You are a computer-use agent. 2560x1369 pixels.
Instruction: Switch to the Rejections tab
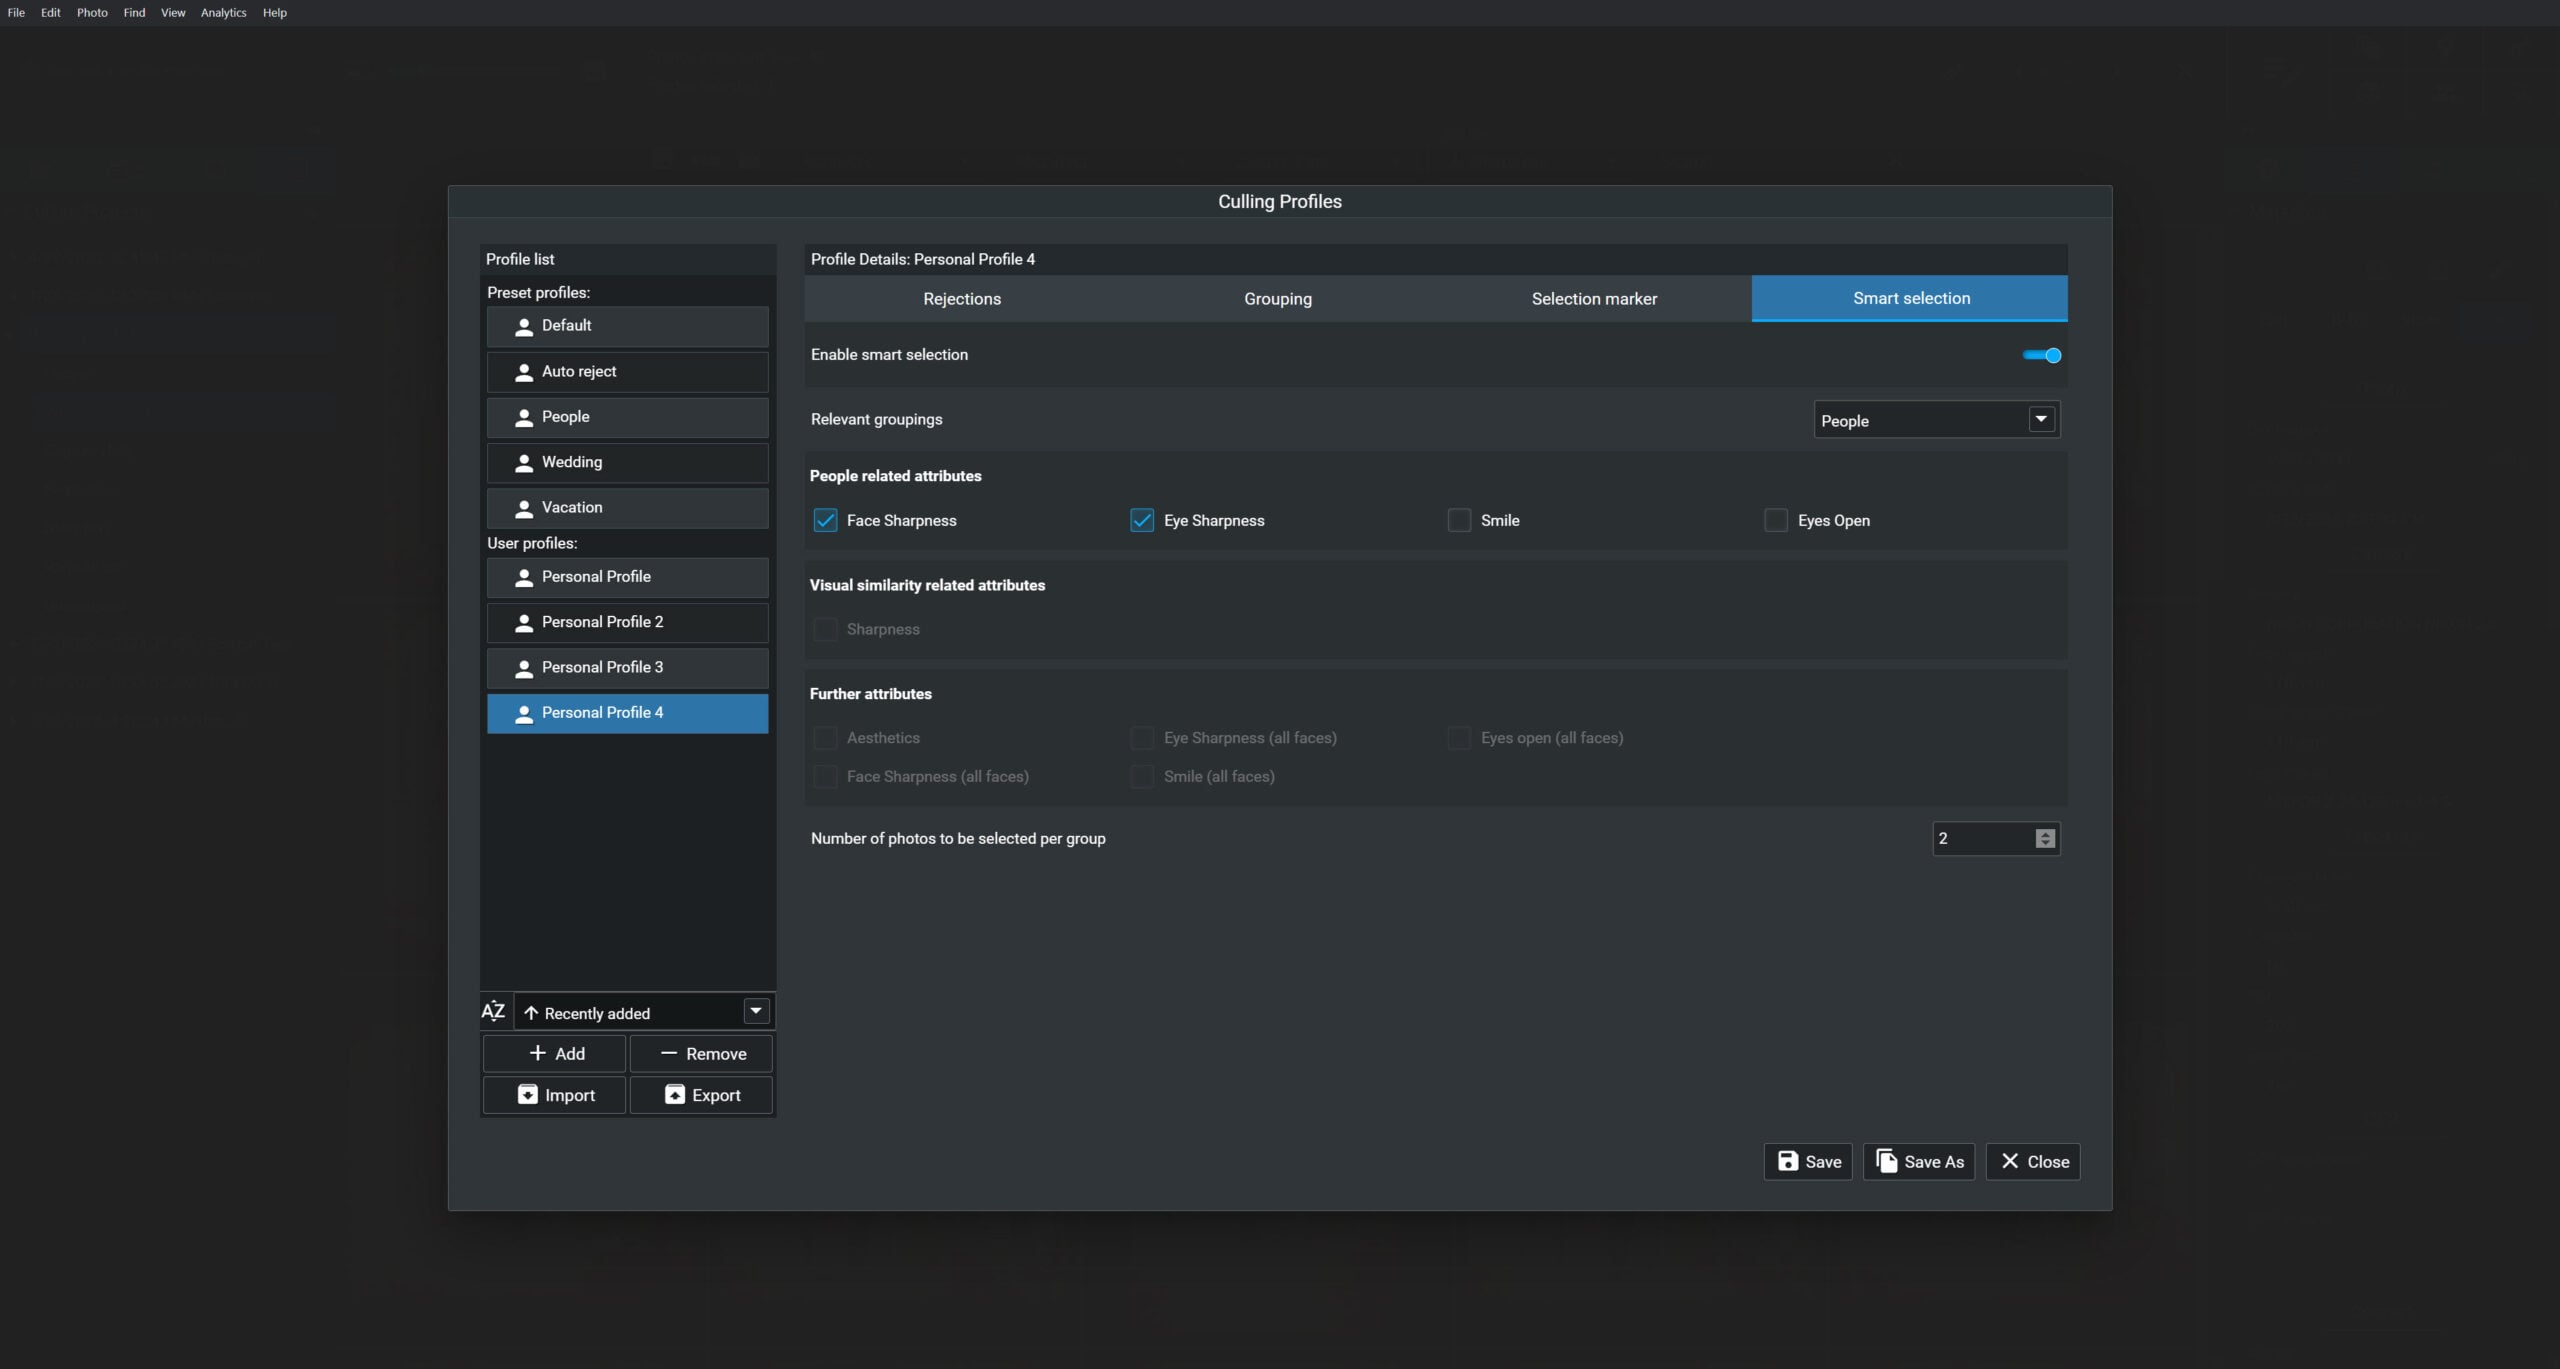click(x=961, y=299)
